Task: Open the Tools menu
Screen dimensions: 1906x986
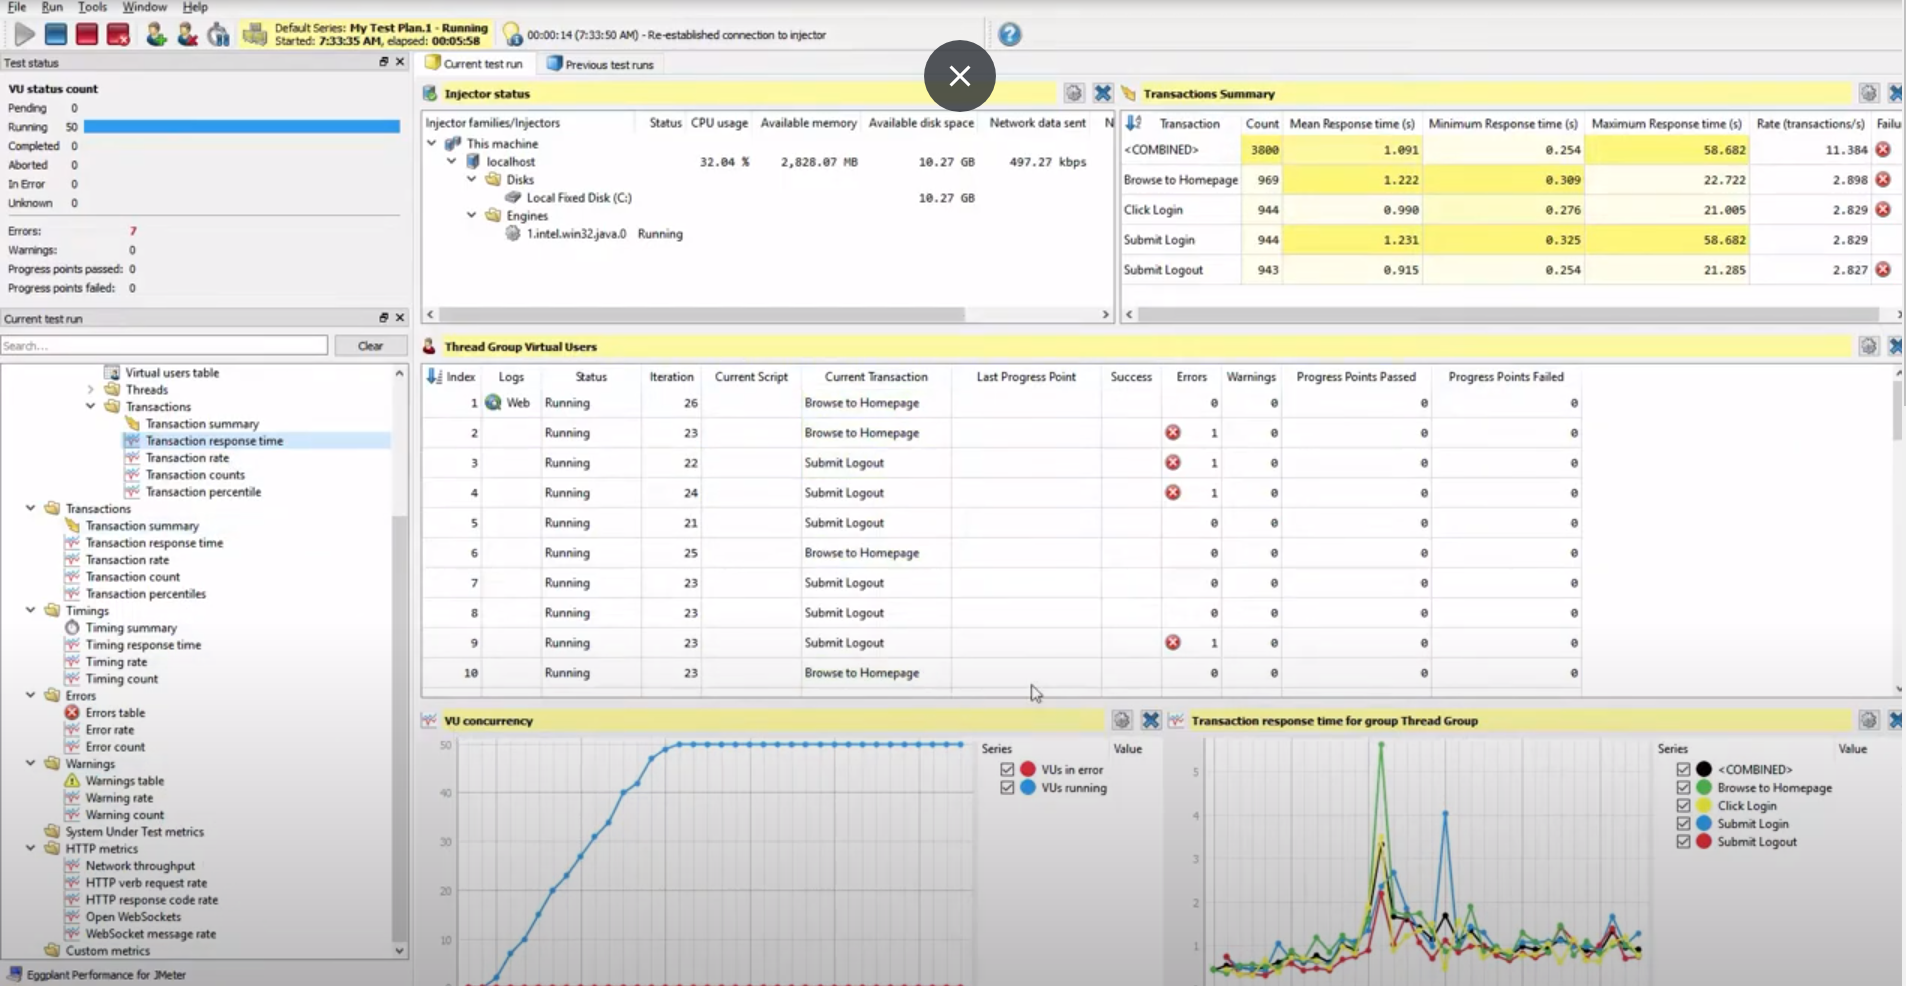Action: (92, 7)
